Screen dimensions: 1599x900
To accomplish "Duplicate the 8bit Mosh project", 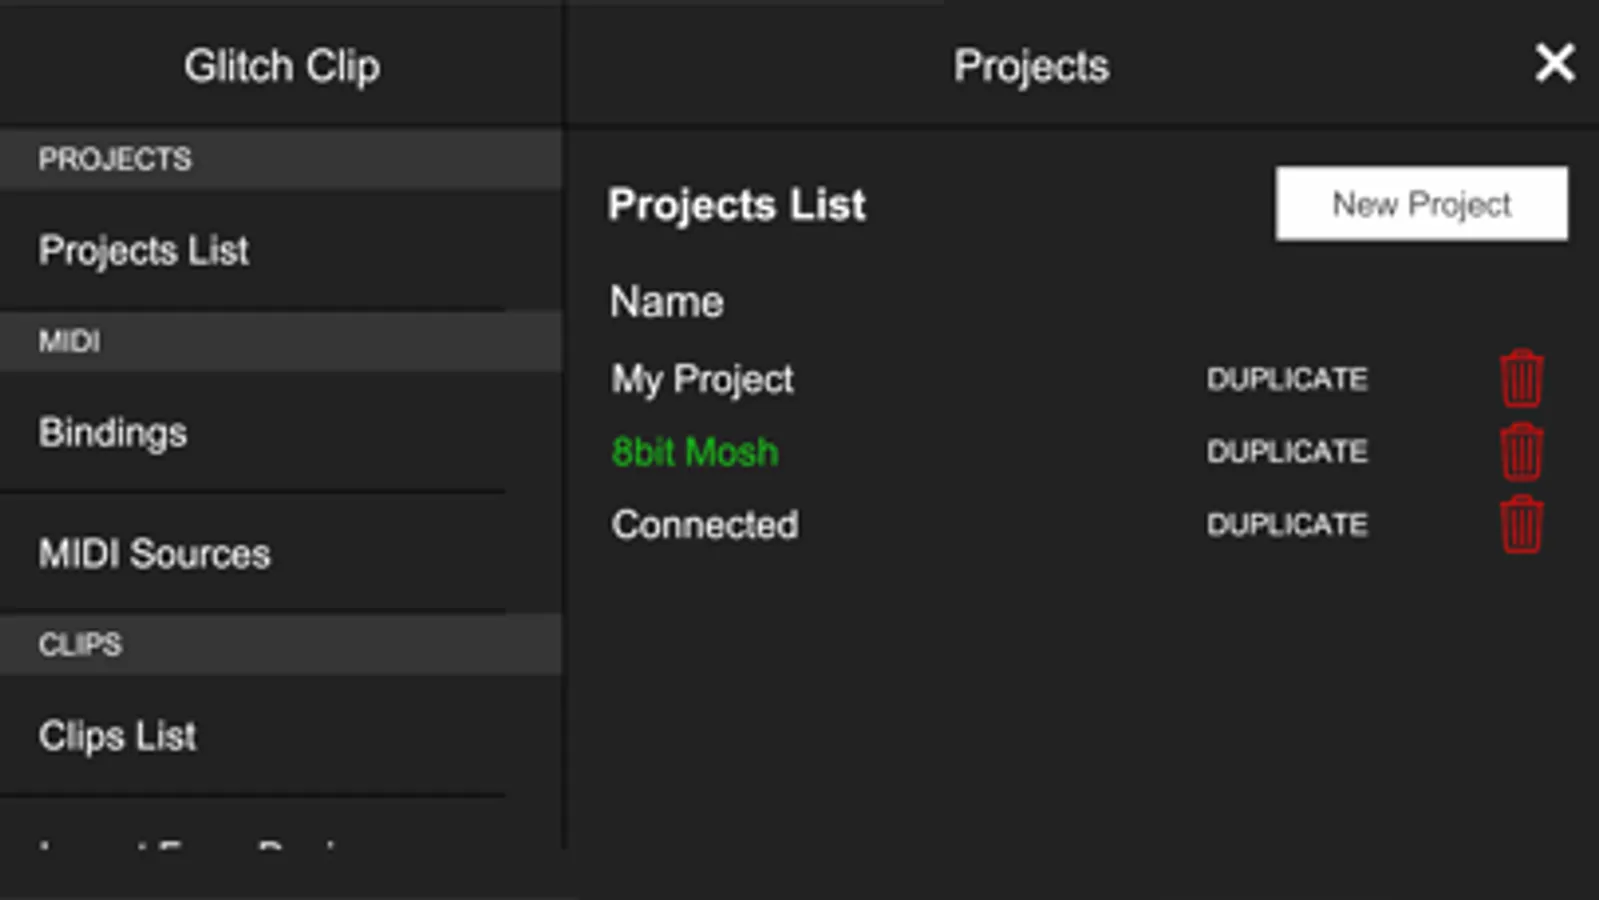I will pos(1287,452).
